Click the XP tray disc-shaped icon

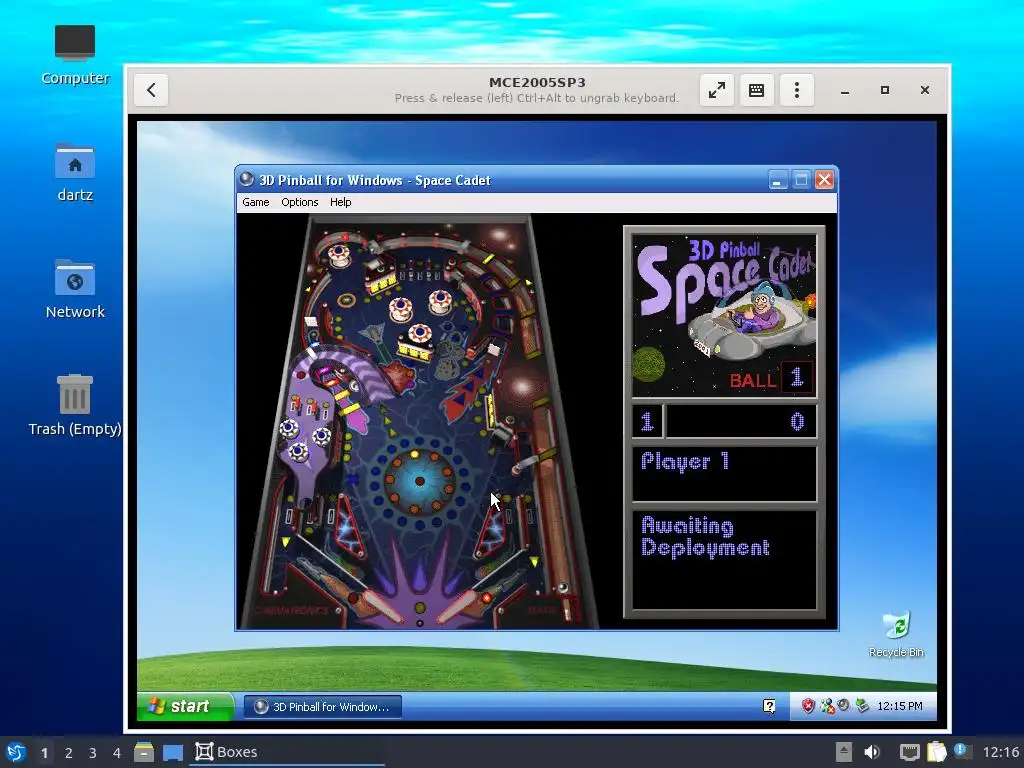click(844, 706)
